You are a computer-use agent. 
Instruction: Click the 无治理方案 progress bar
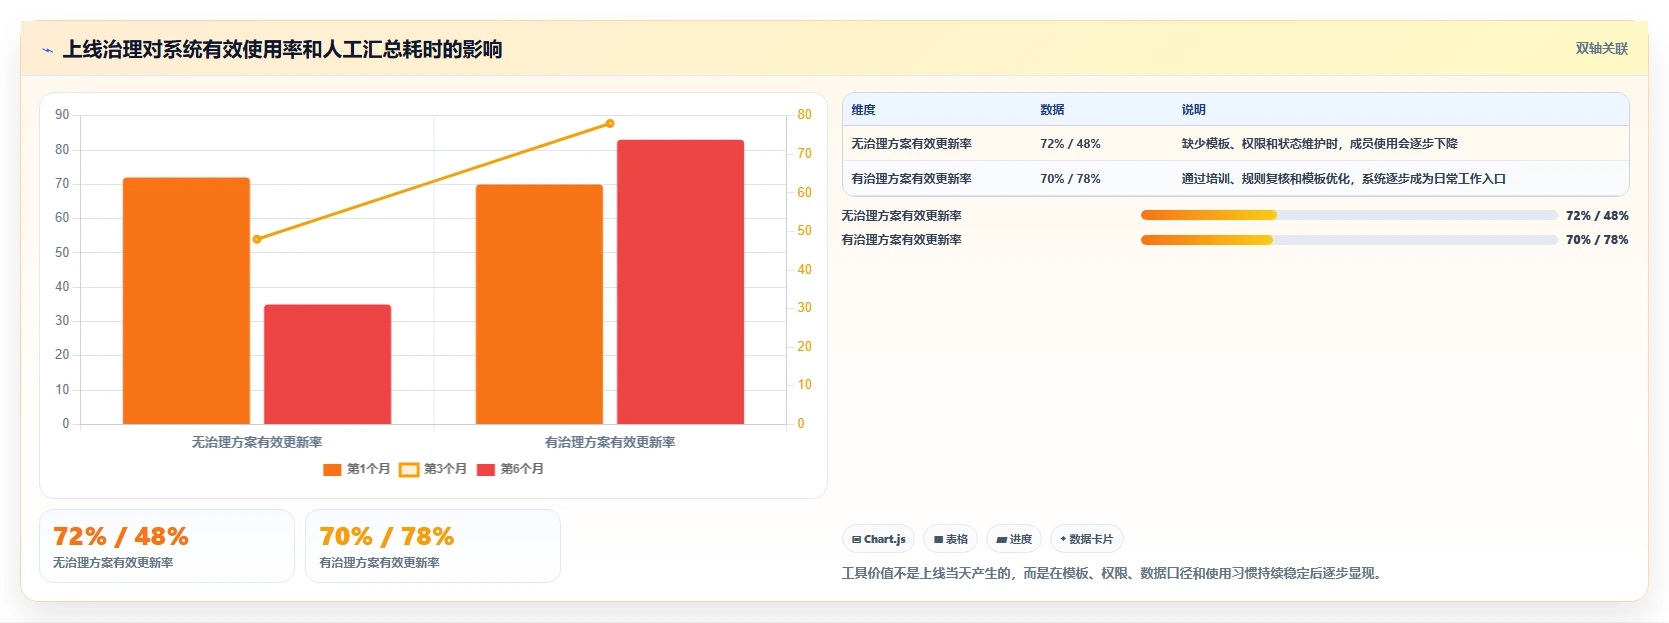[x=1349, y=215]
